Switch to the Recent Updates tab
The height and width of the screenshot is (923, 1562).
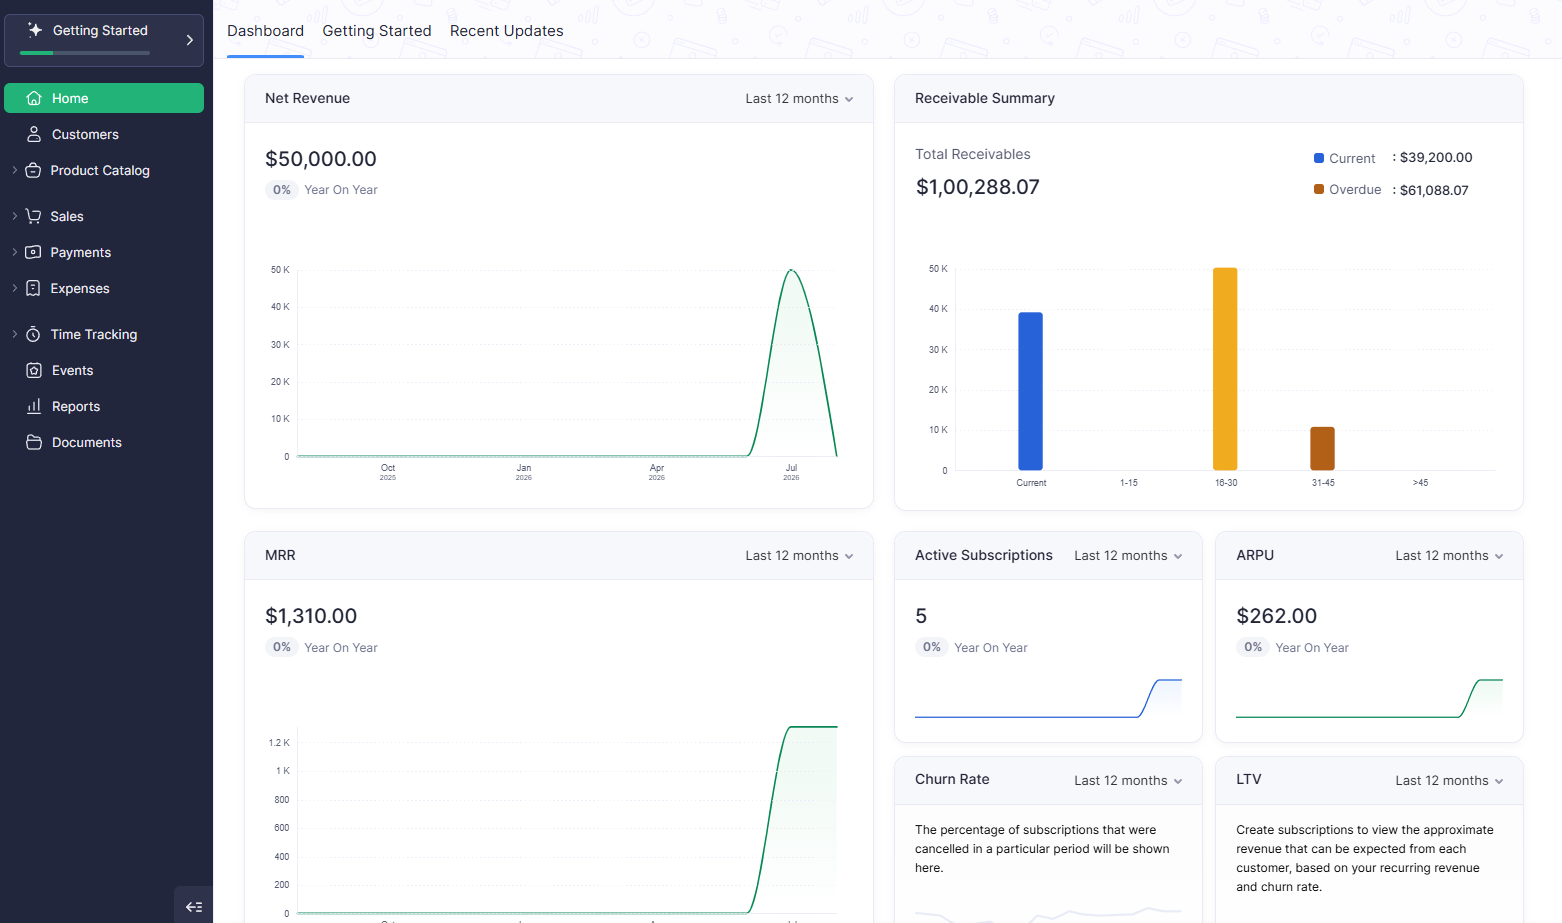click(507, 31)
